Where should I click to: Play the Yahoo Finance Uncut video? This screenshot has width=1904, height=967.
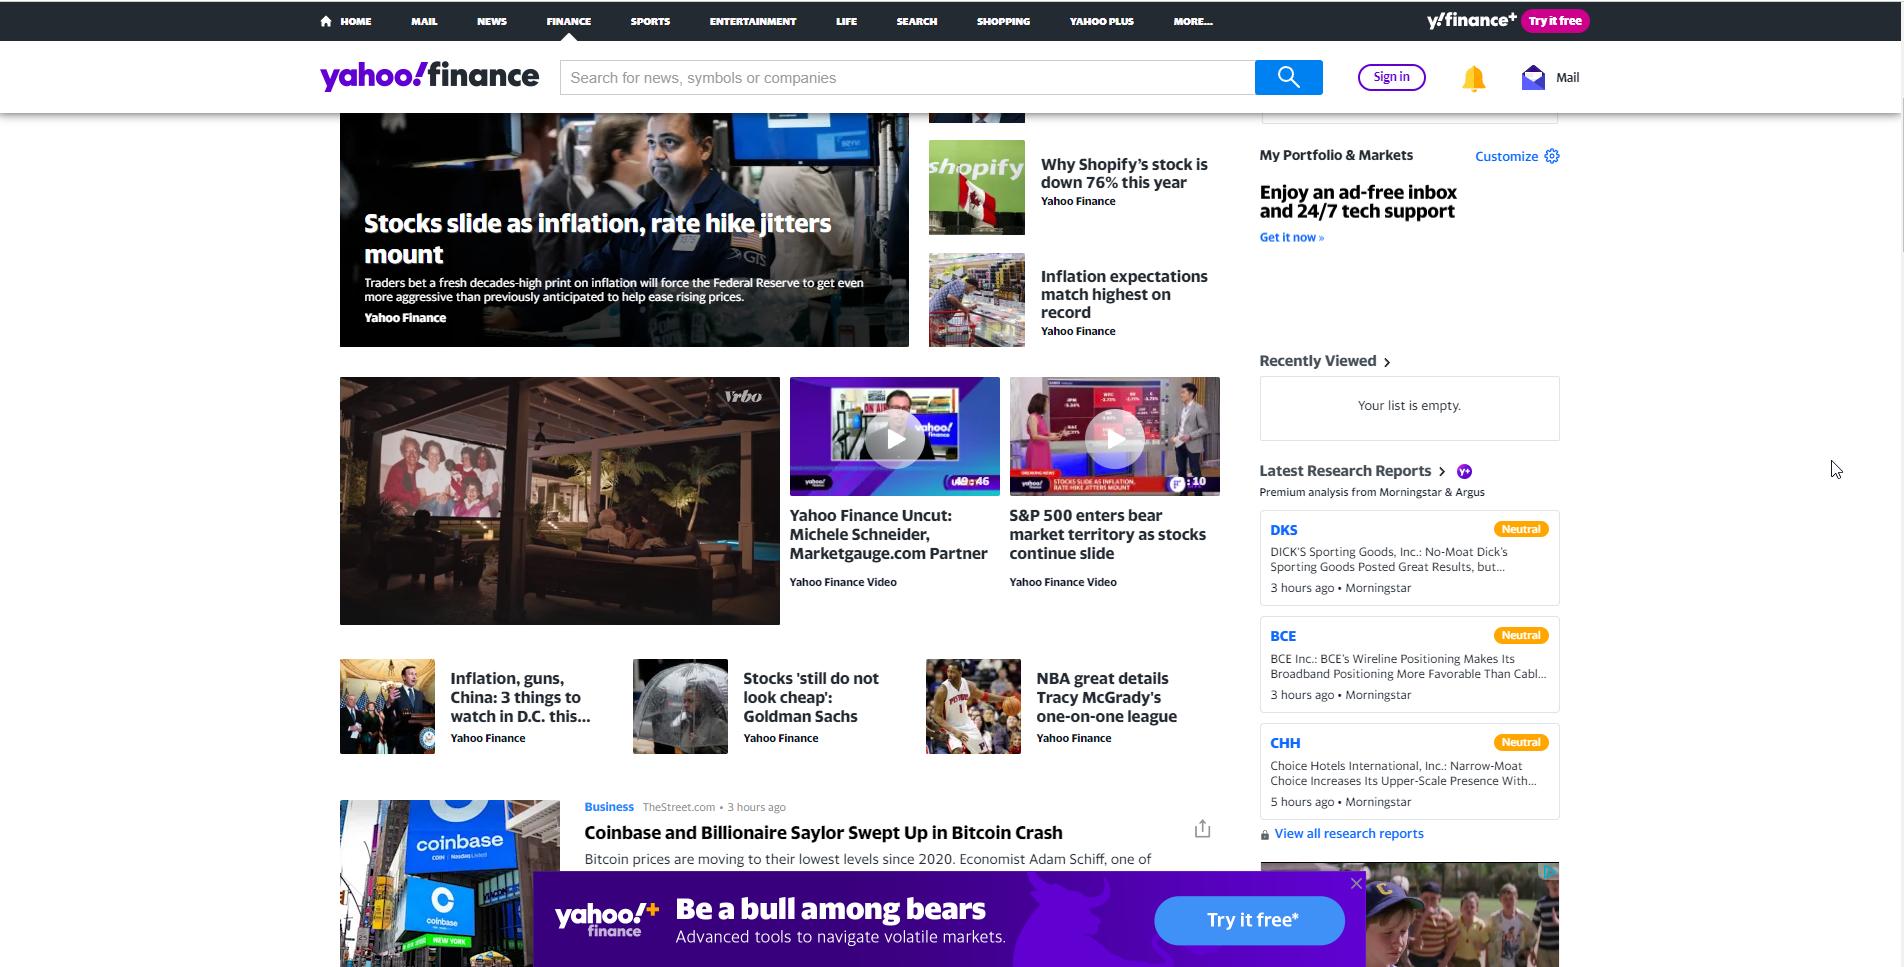[x=894, y=438]
